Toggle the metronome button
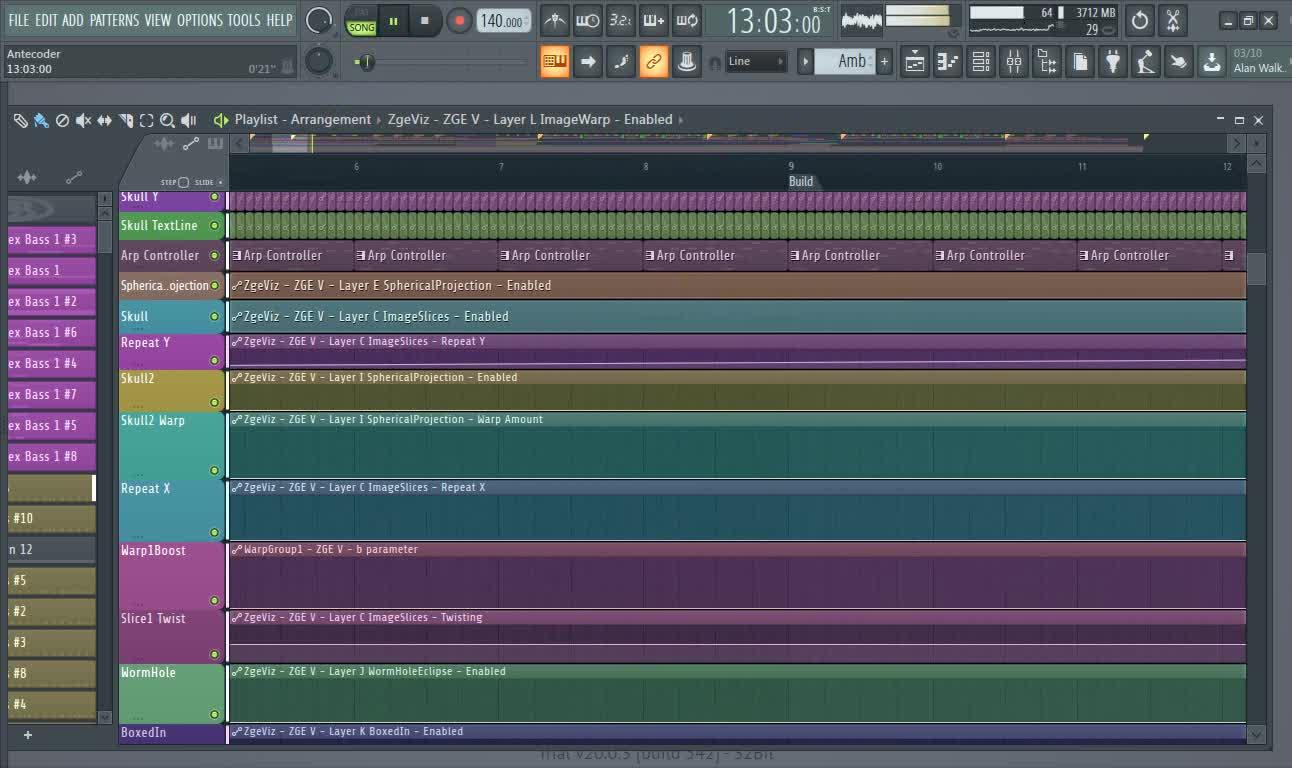The image size is (1292, 768). pos(555,20)
